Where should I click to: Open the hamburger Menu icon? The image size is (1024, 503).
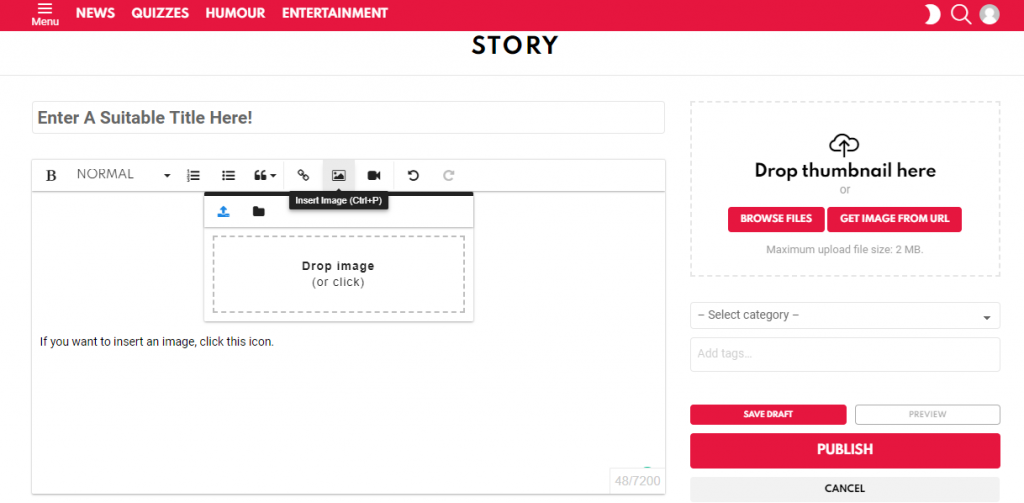click(44, 14)
